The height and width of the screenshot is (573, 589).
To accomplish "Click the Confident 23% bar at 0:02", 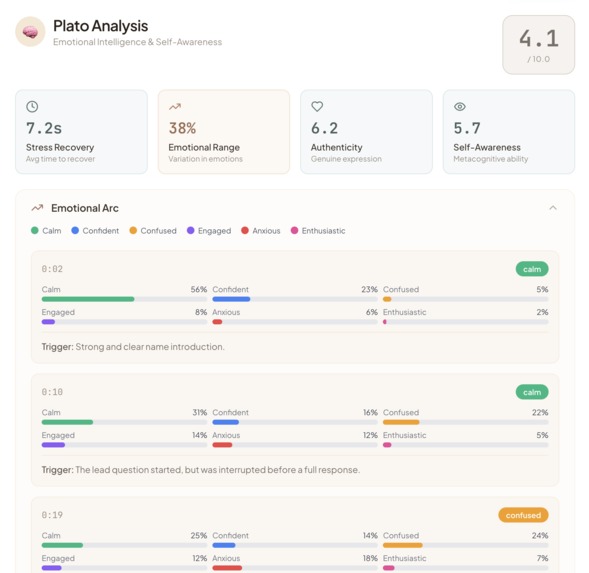I will [x=295, y=299].
